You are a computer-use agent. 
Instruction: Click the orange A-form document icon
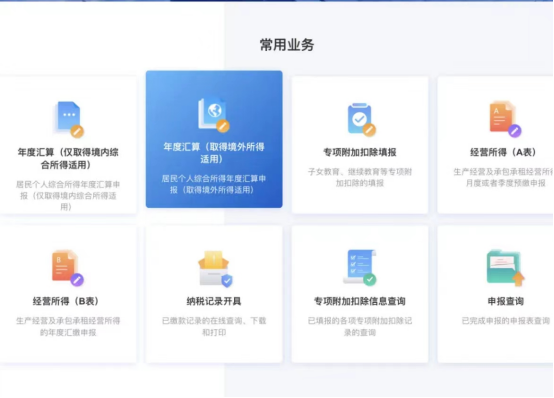pos(505,118)
